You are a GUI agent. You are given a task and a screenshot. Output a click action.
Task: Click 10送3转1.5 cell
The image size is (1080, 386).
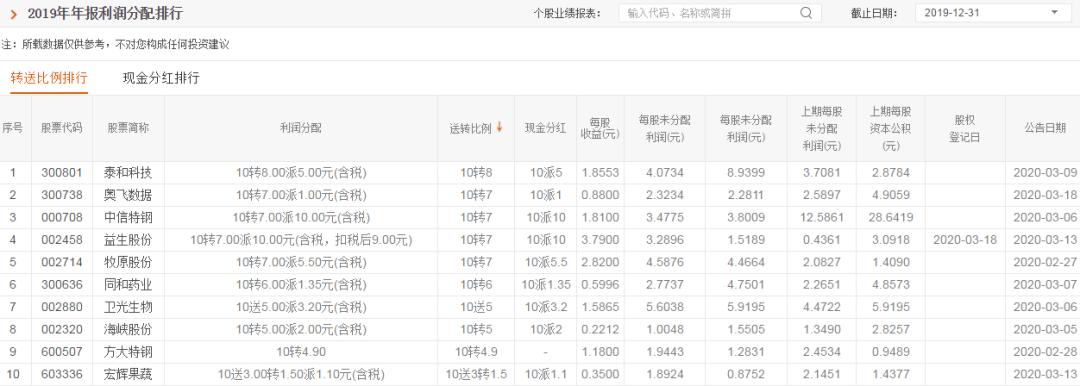(476, 374)
